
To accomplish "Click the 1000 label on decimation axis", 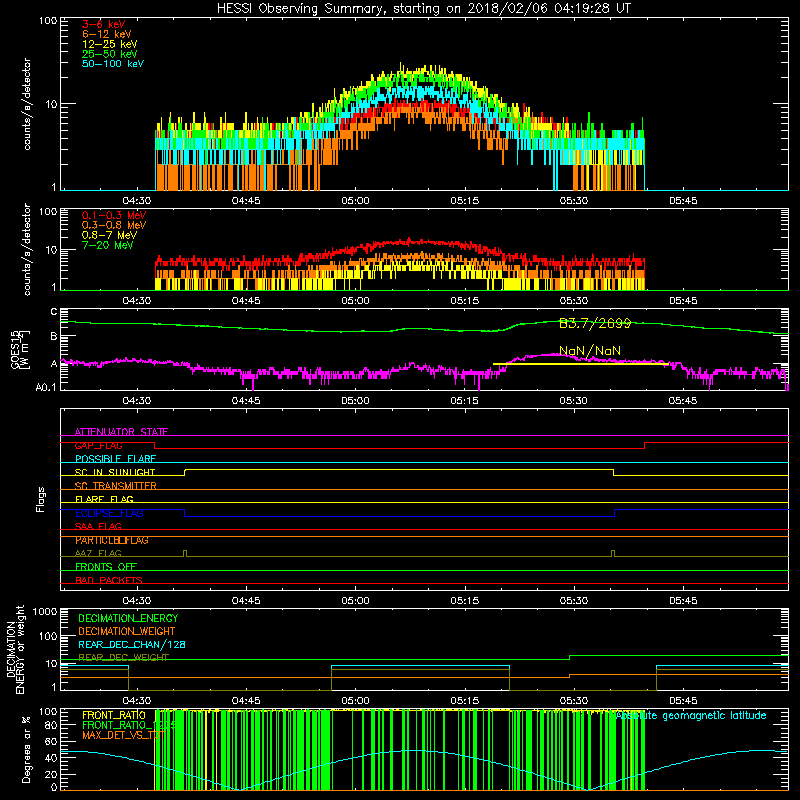I will pos(45,611).
